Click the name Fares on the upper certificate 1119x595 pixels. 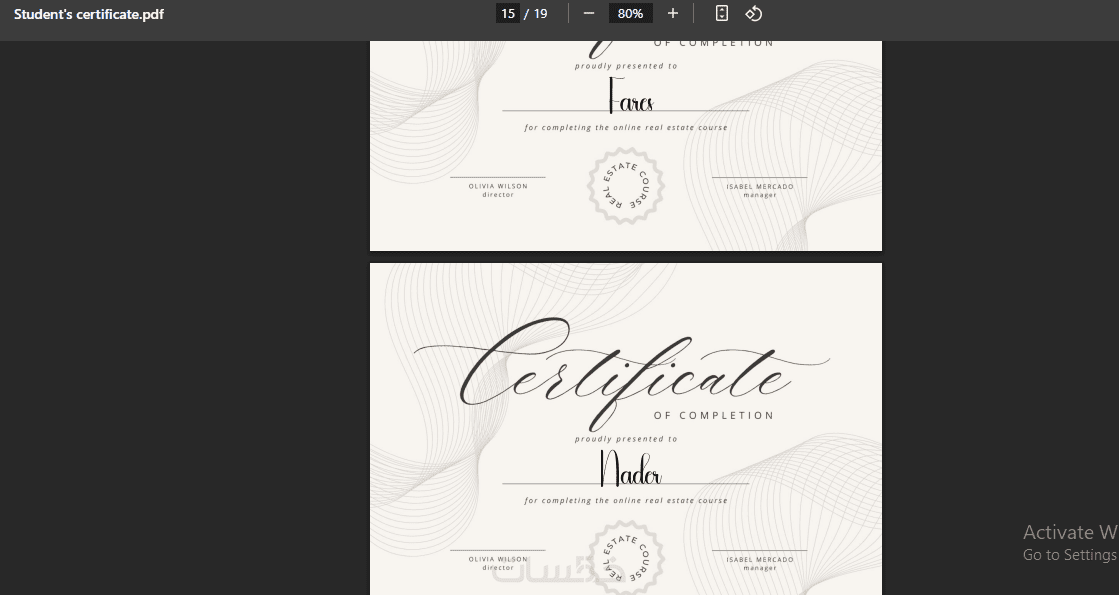point(631,96)
